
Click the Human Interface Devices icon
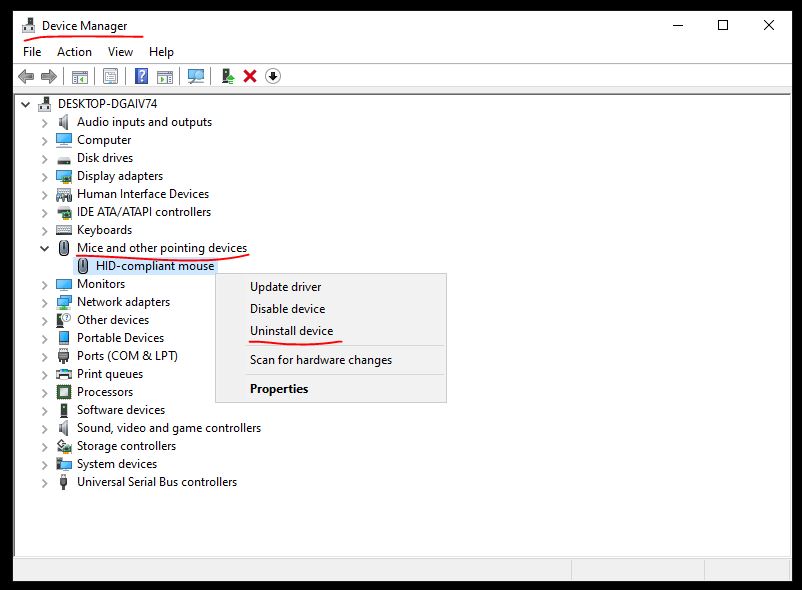click(64, 194)
